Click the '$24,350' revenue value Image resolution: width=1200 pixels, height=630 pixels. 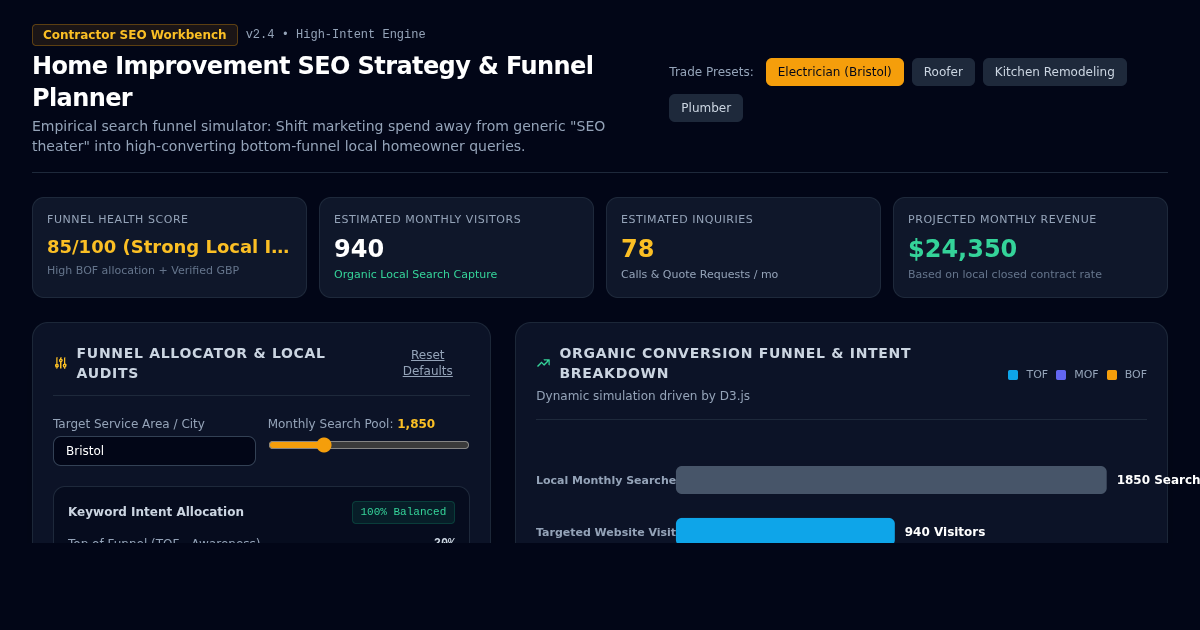[962, 249]
